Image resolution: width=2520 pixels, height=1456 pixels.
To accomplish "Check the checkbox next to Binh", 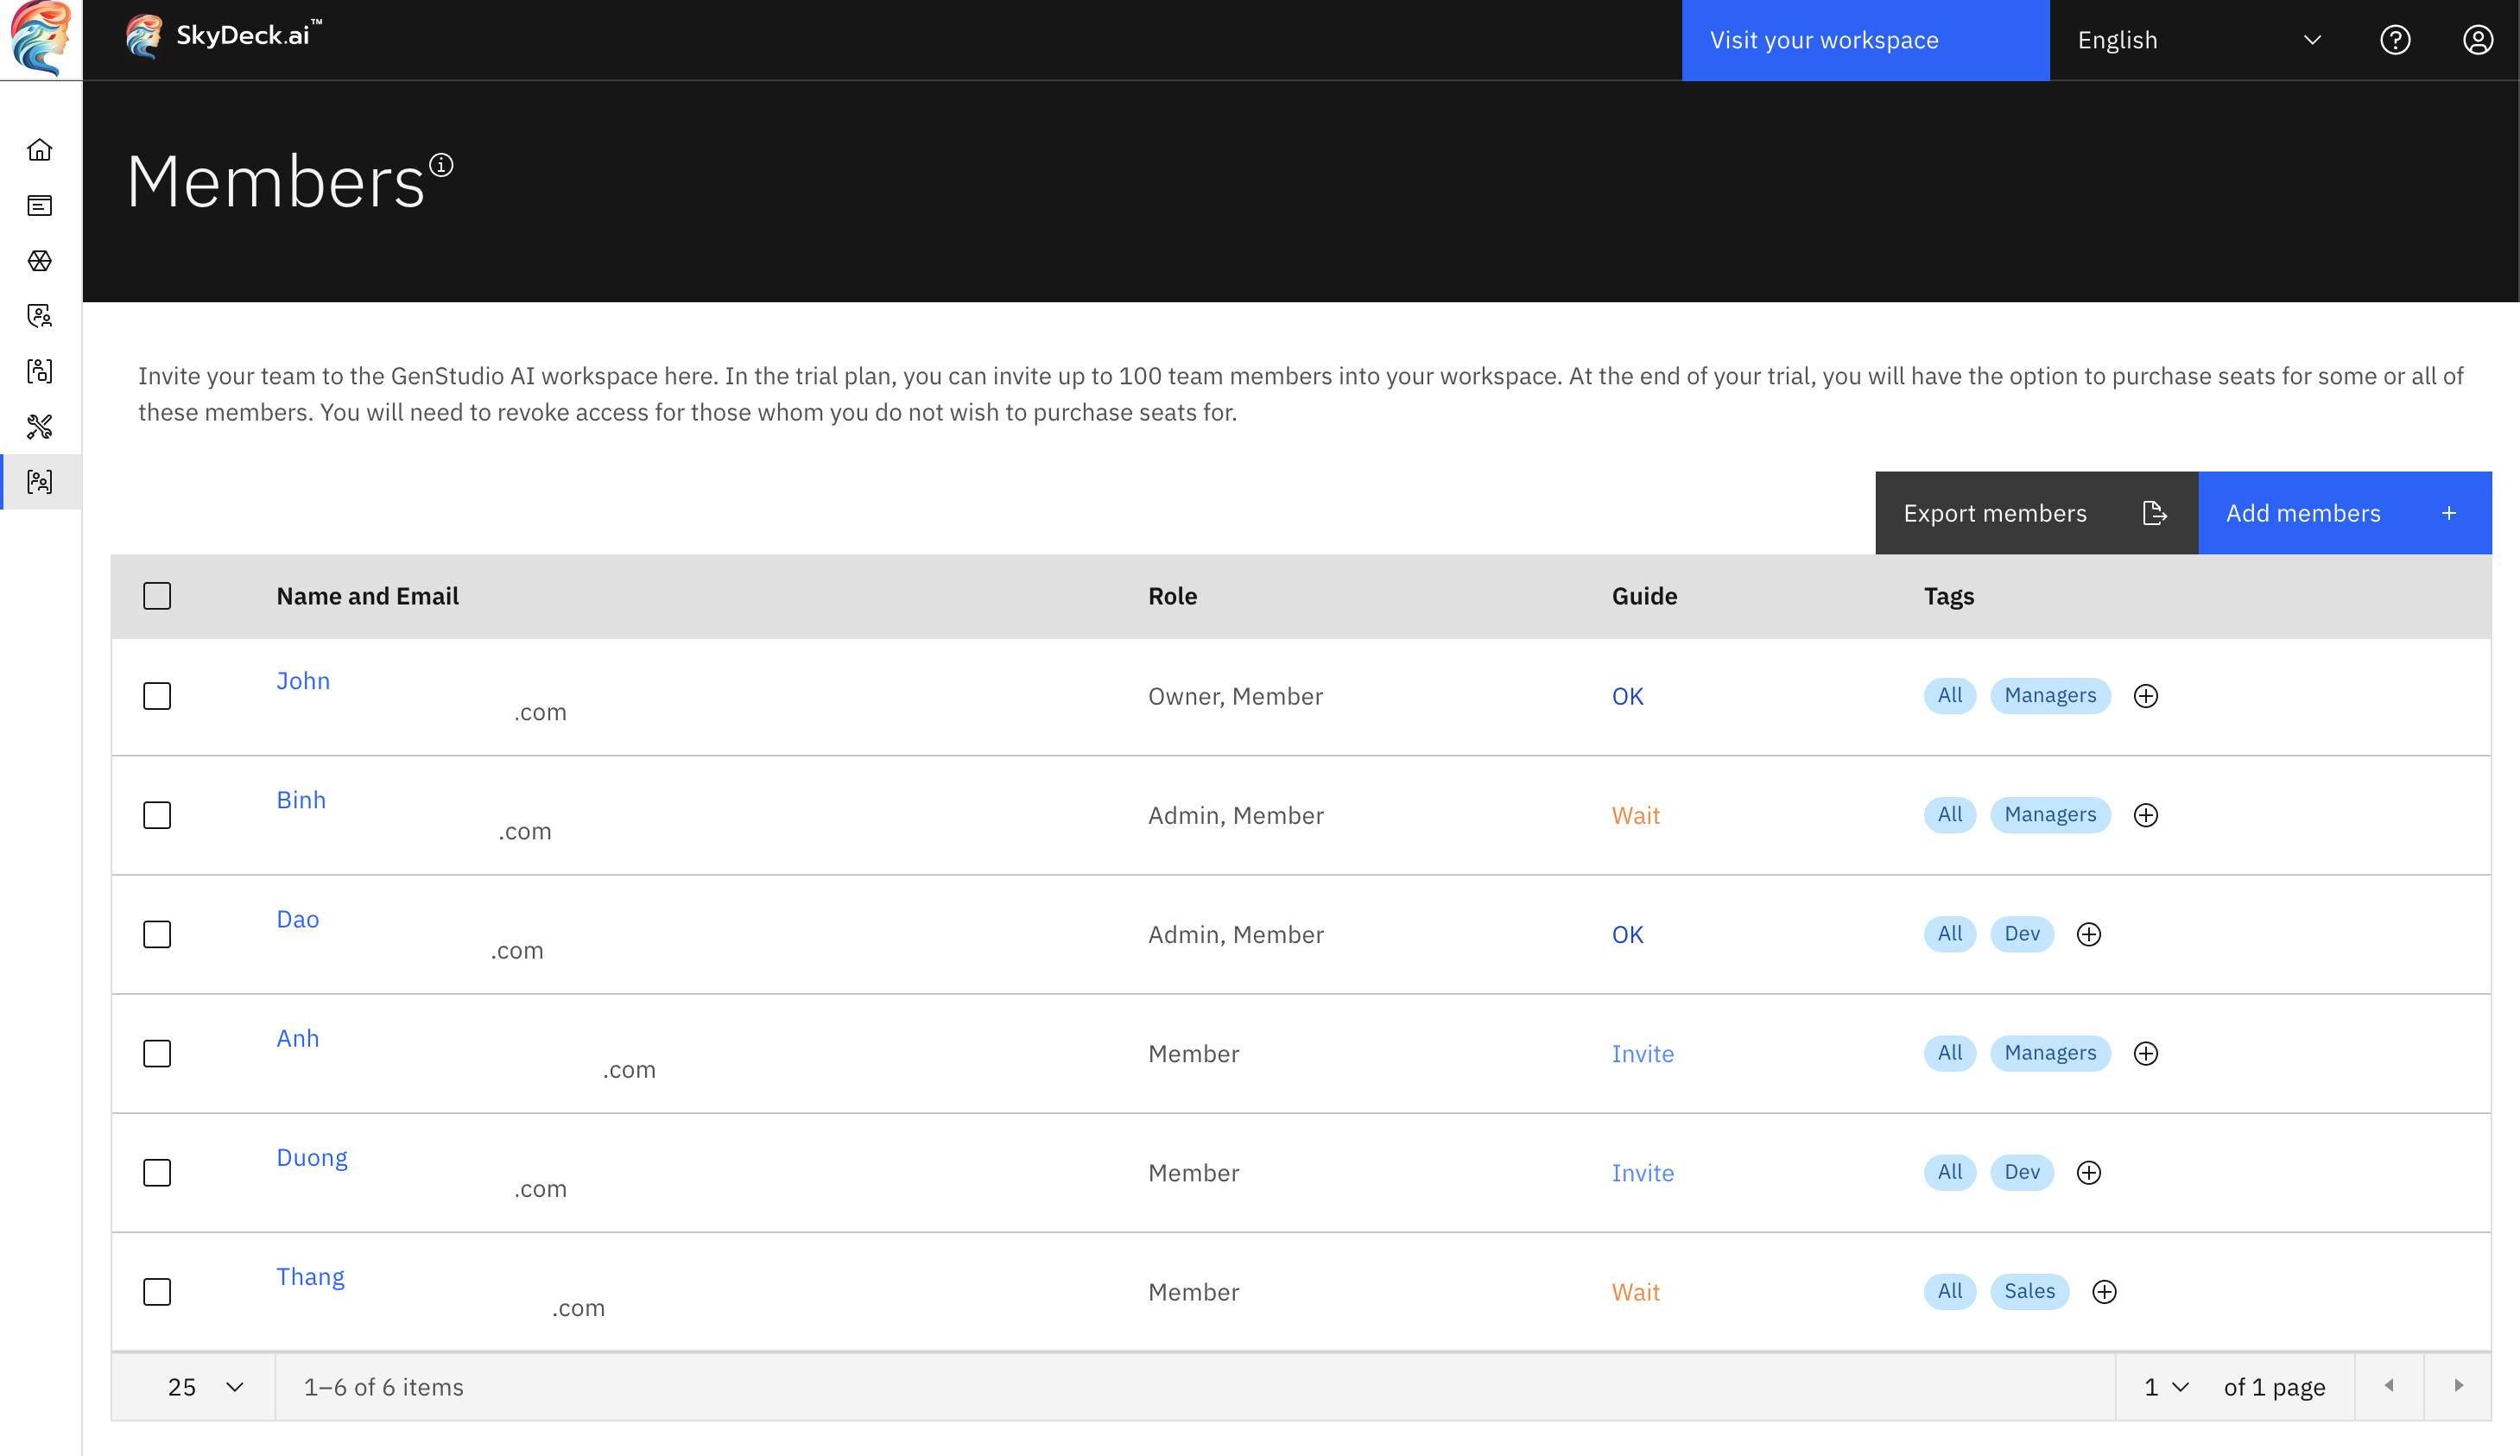I will tap(157, 815).
